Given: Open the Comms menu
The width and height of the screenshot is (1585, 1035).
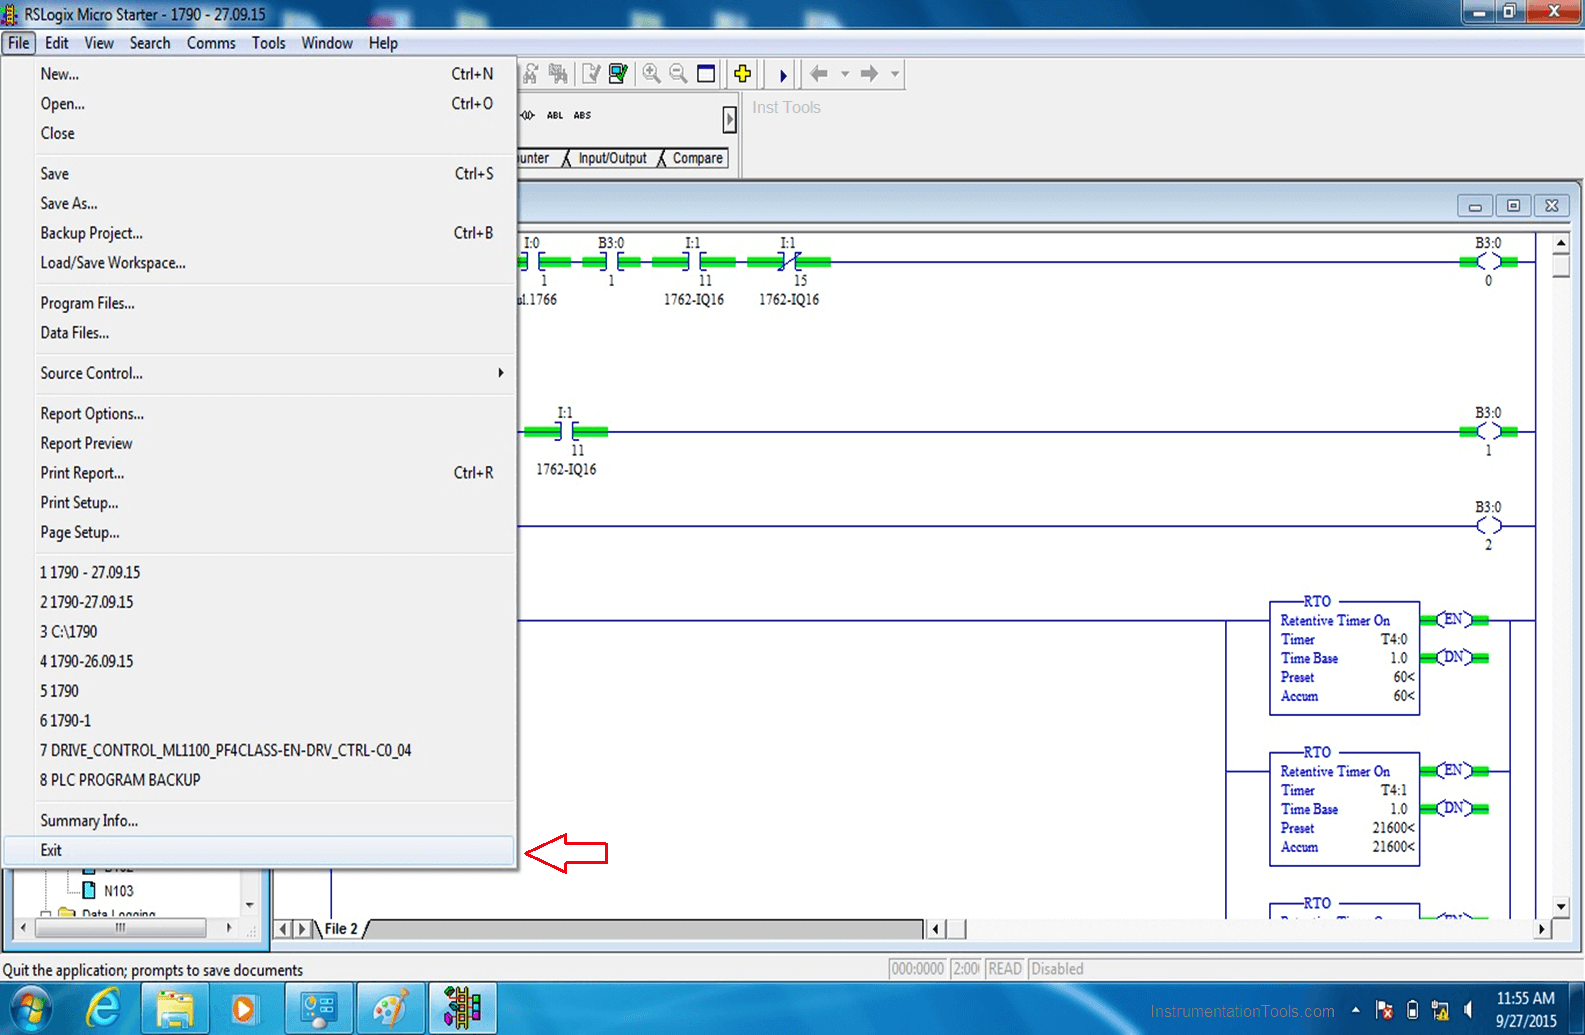Looking at the screenshot, I should [x=211, y=43].
